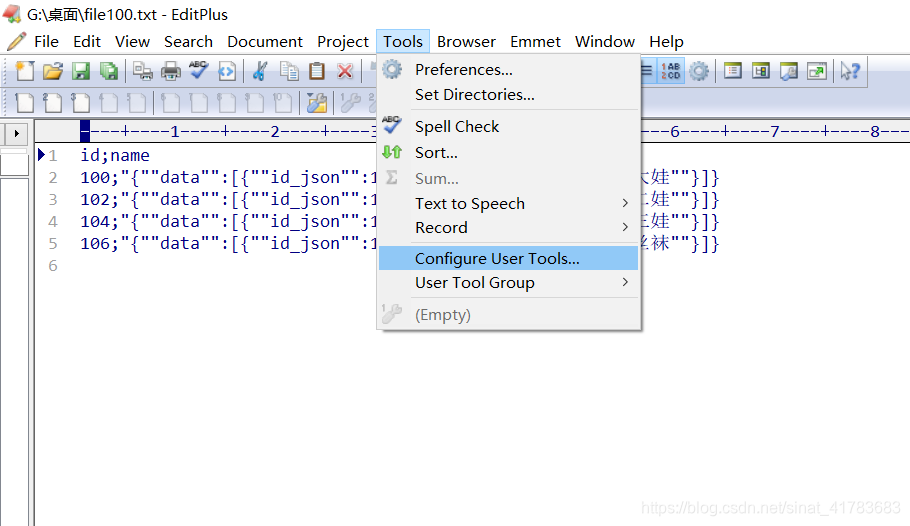Choose Configure User Tools... menu entry
This screenshot has height=526, width=910.
pyautogui.click(x=508, y=258)
